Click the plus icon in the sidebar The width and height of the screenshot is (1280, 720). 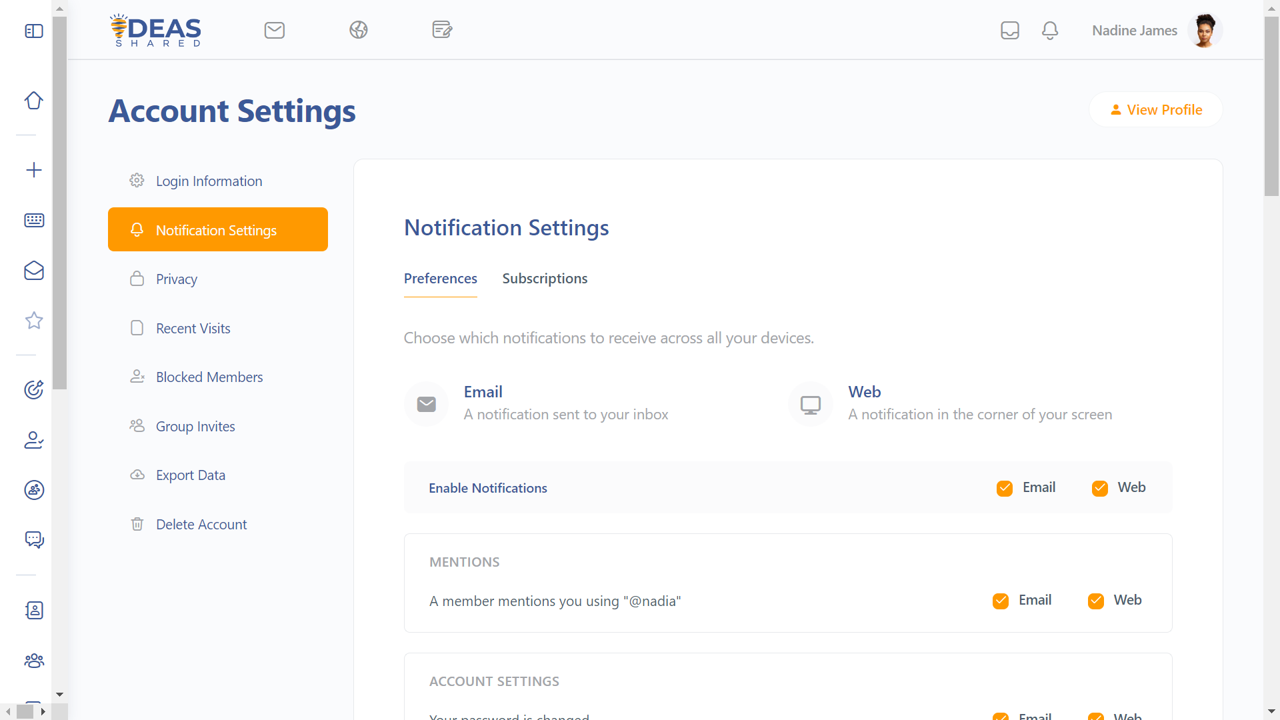(34, 170)
